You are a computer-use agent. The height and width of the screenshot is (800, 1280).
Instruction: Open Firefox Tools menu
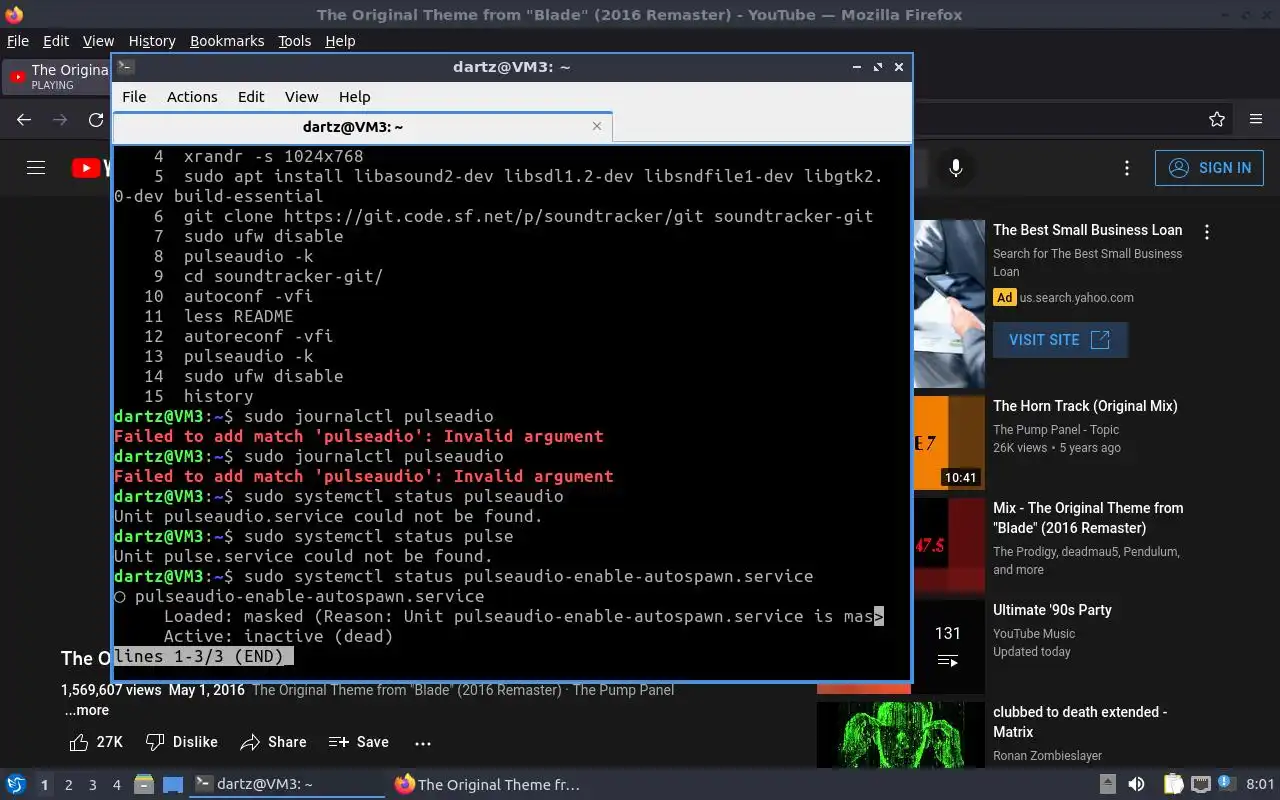294,41
